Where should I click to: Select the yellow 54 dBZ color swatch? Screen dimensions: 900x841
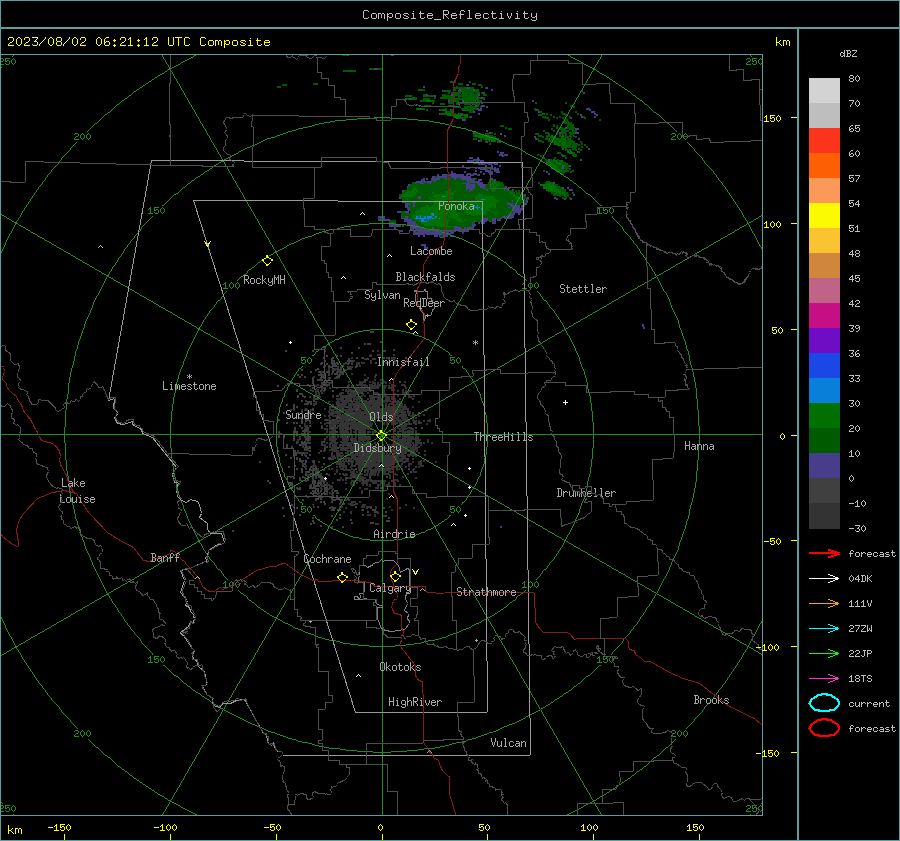[824, 215]
